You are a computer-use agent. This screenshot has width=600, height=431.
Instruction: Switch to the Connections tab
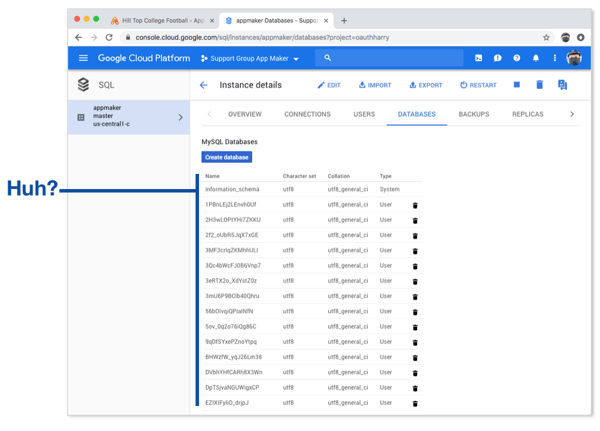[307, 114]
